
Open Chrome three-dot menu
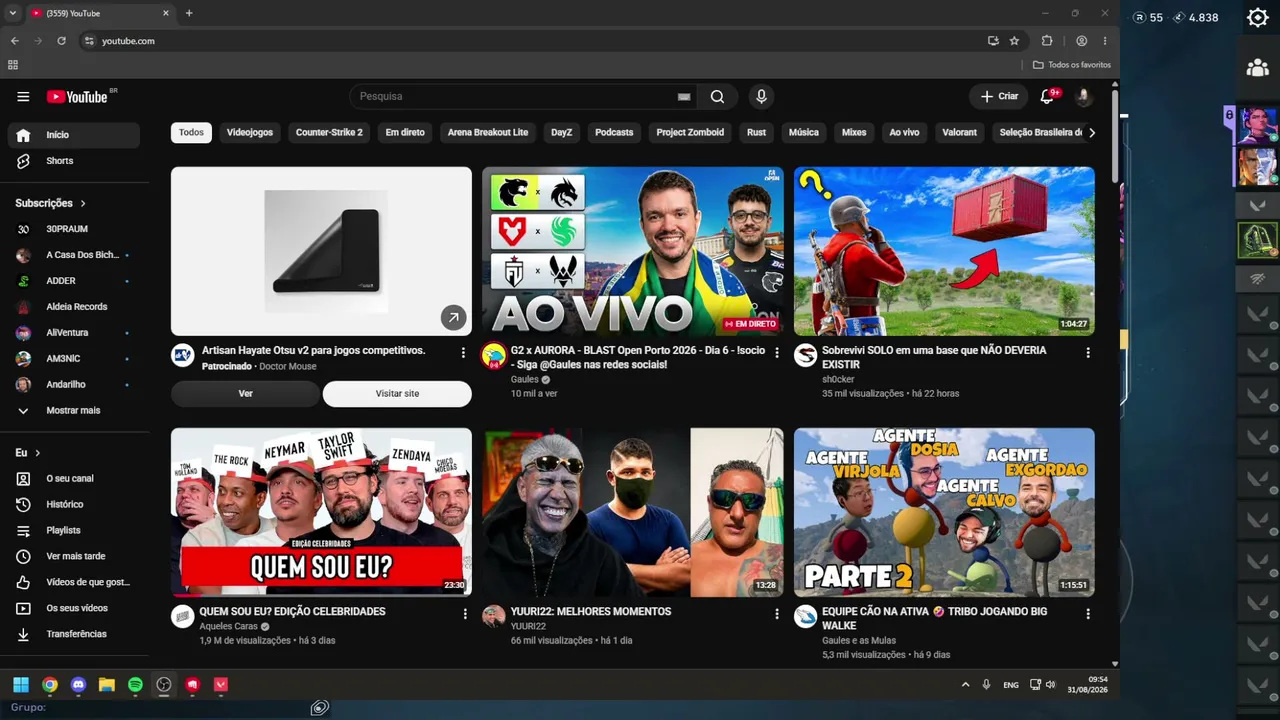pyautogui.click(x=1105, y=41)
